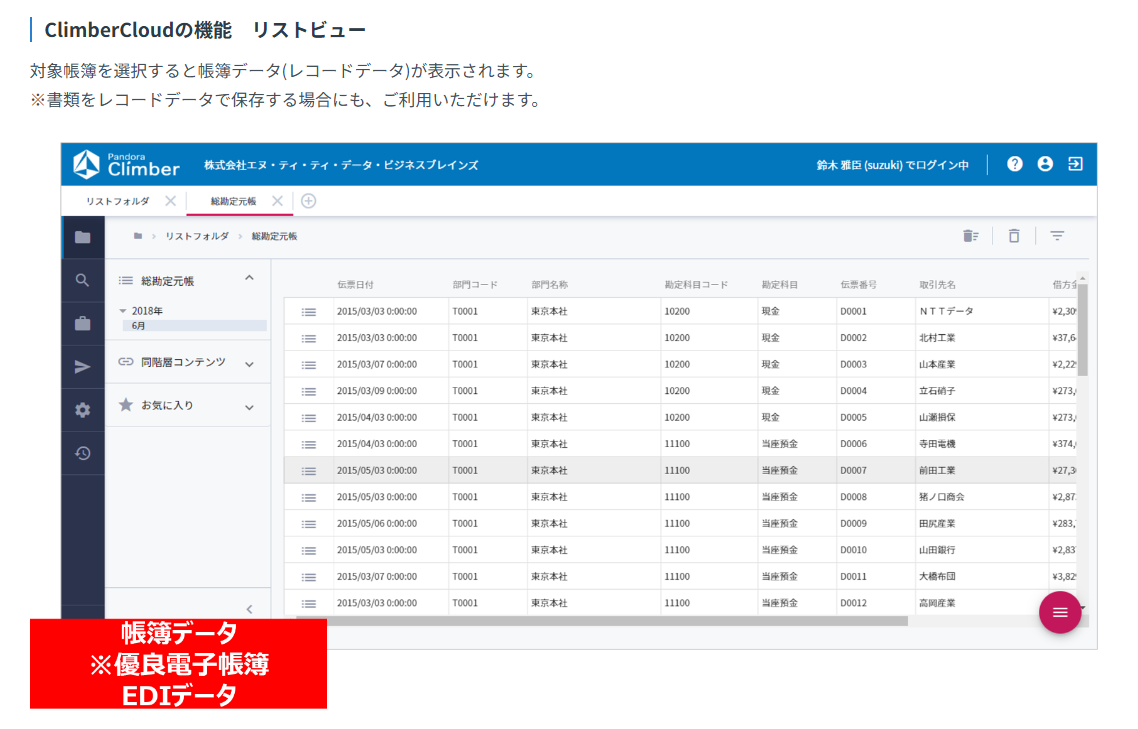Expand the 同階層コンテンツ section

pyautogui.click(x=250, y=364)
